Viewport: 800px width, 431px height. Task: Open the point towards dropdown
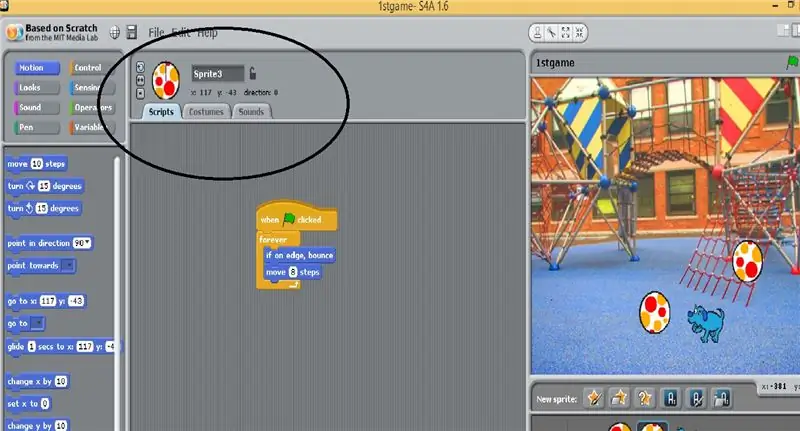[69, 265]
